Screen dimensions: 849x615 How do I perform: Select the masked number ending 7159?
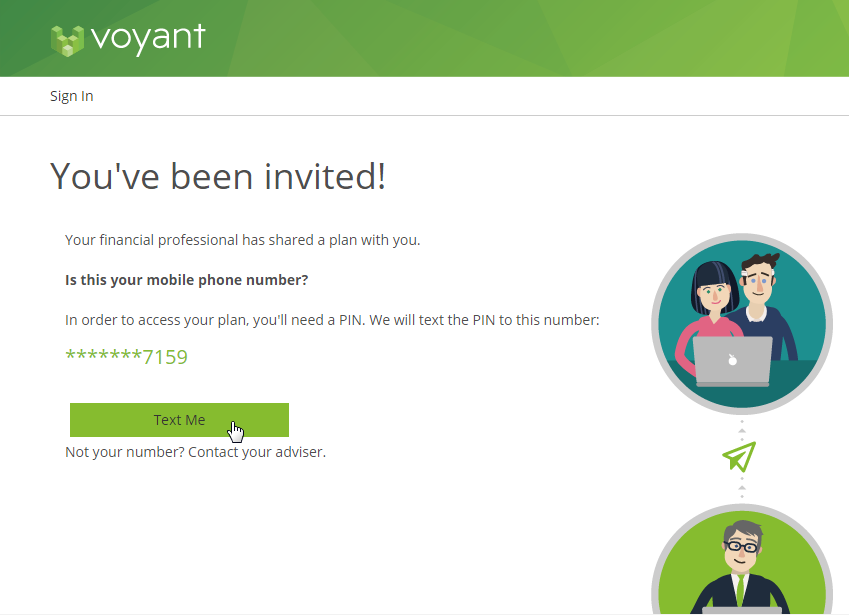(126, 357)
